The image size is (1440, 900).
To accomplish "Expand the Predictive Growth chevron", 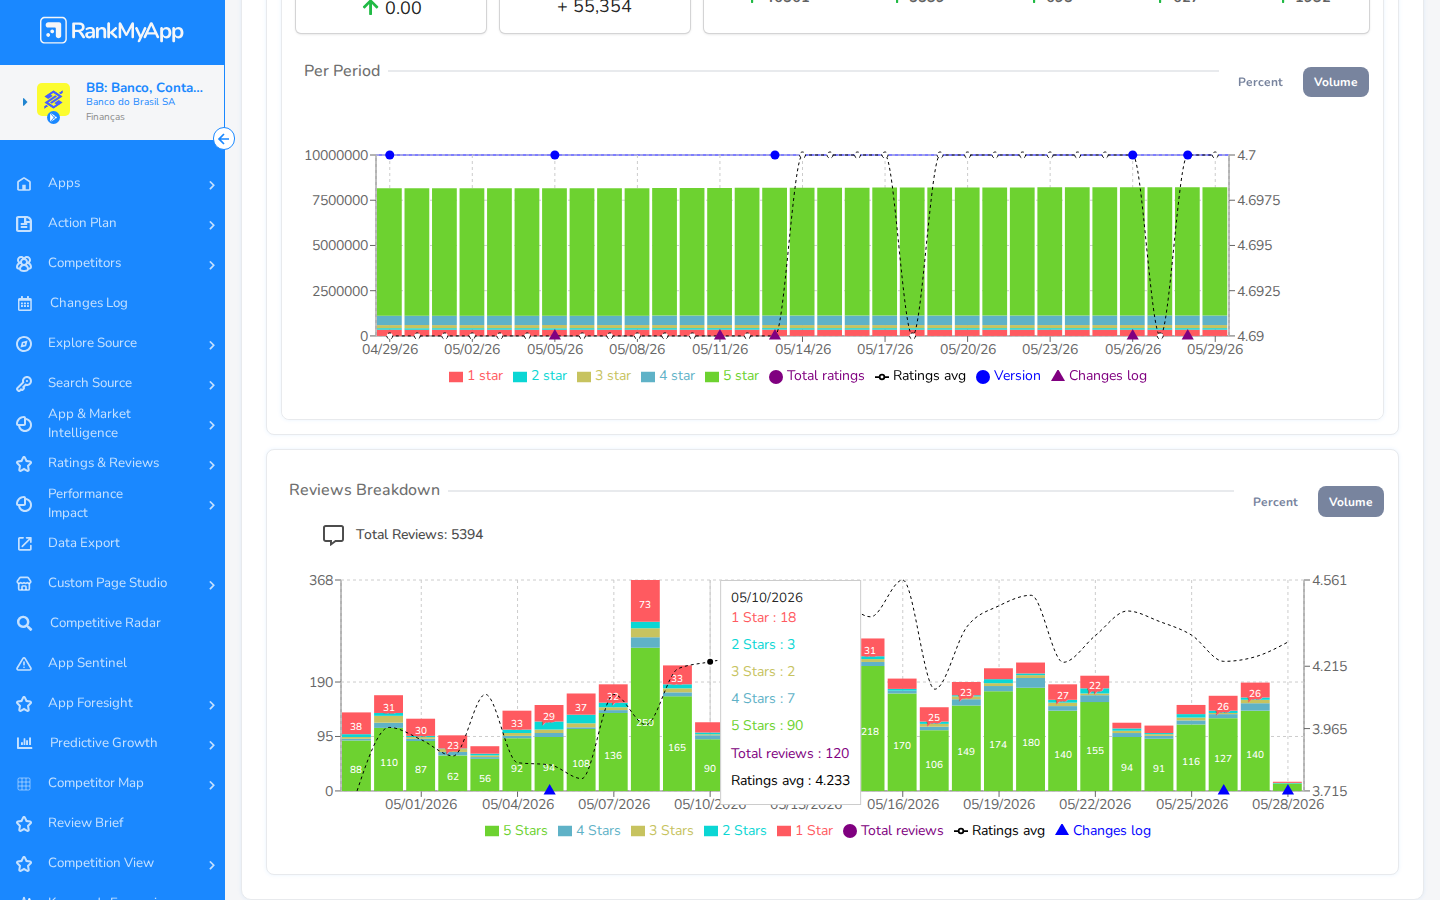I will tap(212, 745).
